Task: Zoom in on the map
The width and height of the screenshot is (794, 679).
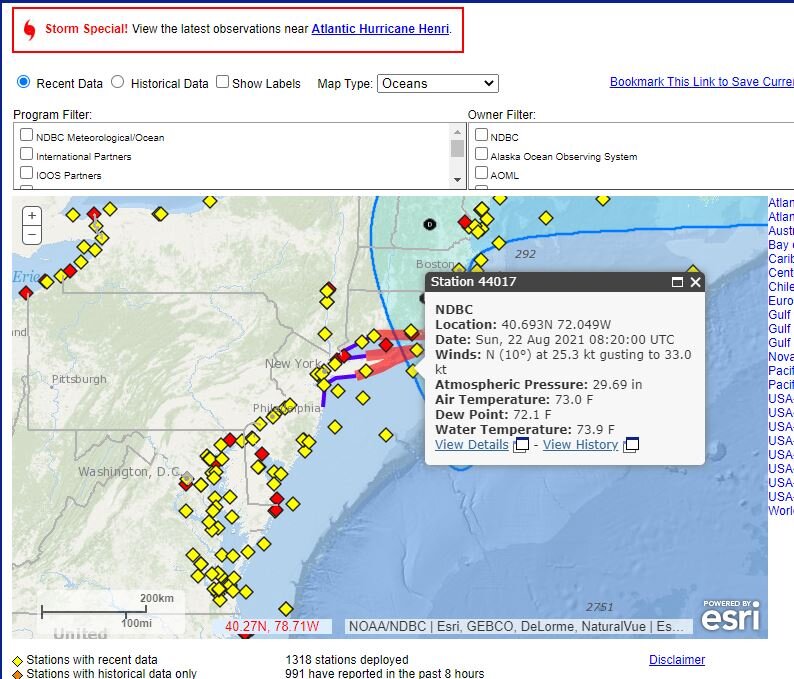Action: 32,216
